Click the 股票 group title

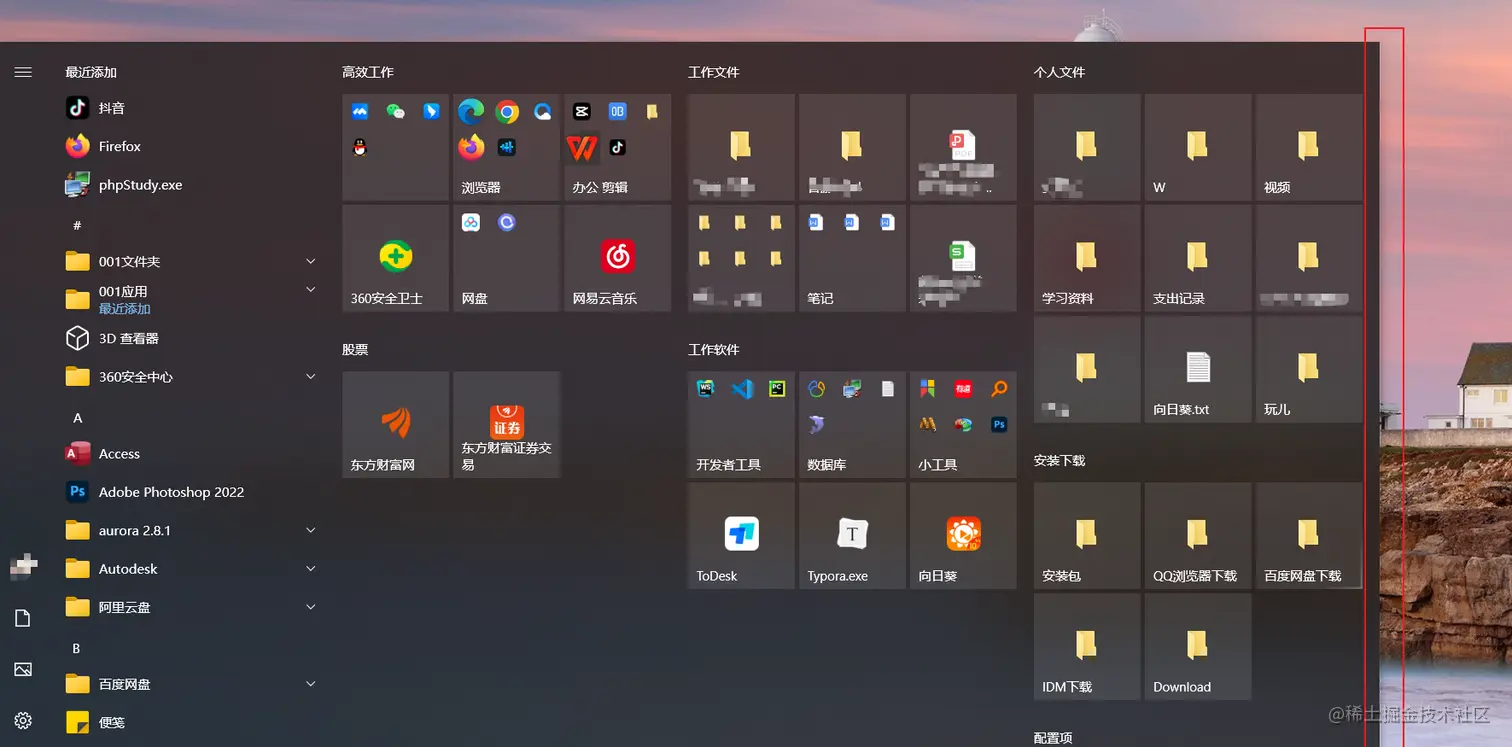click(355, 350)
